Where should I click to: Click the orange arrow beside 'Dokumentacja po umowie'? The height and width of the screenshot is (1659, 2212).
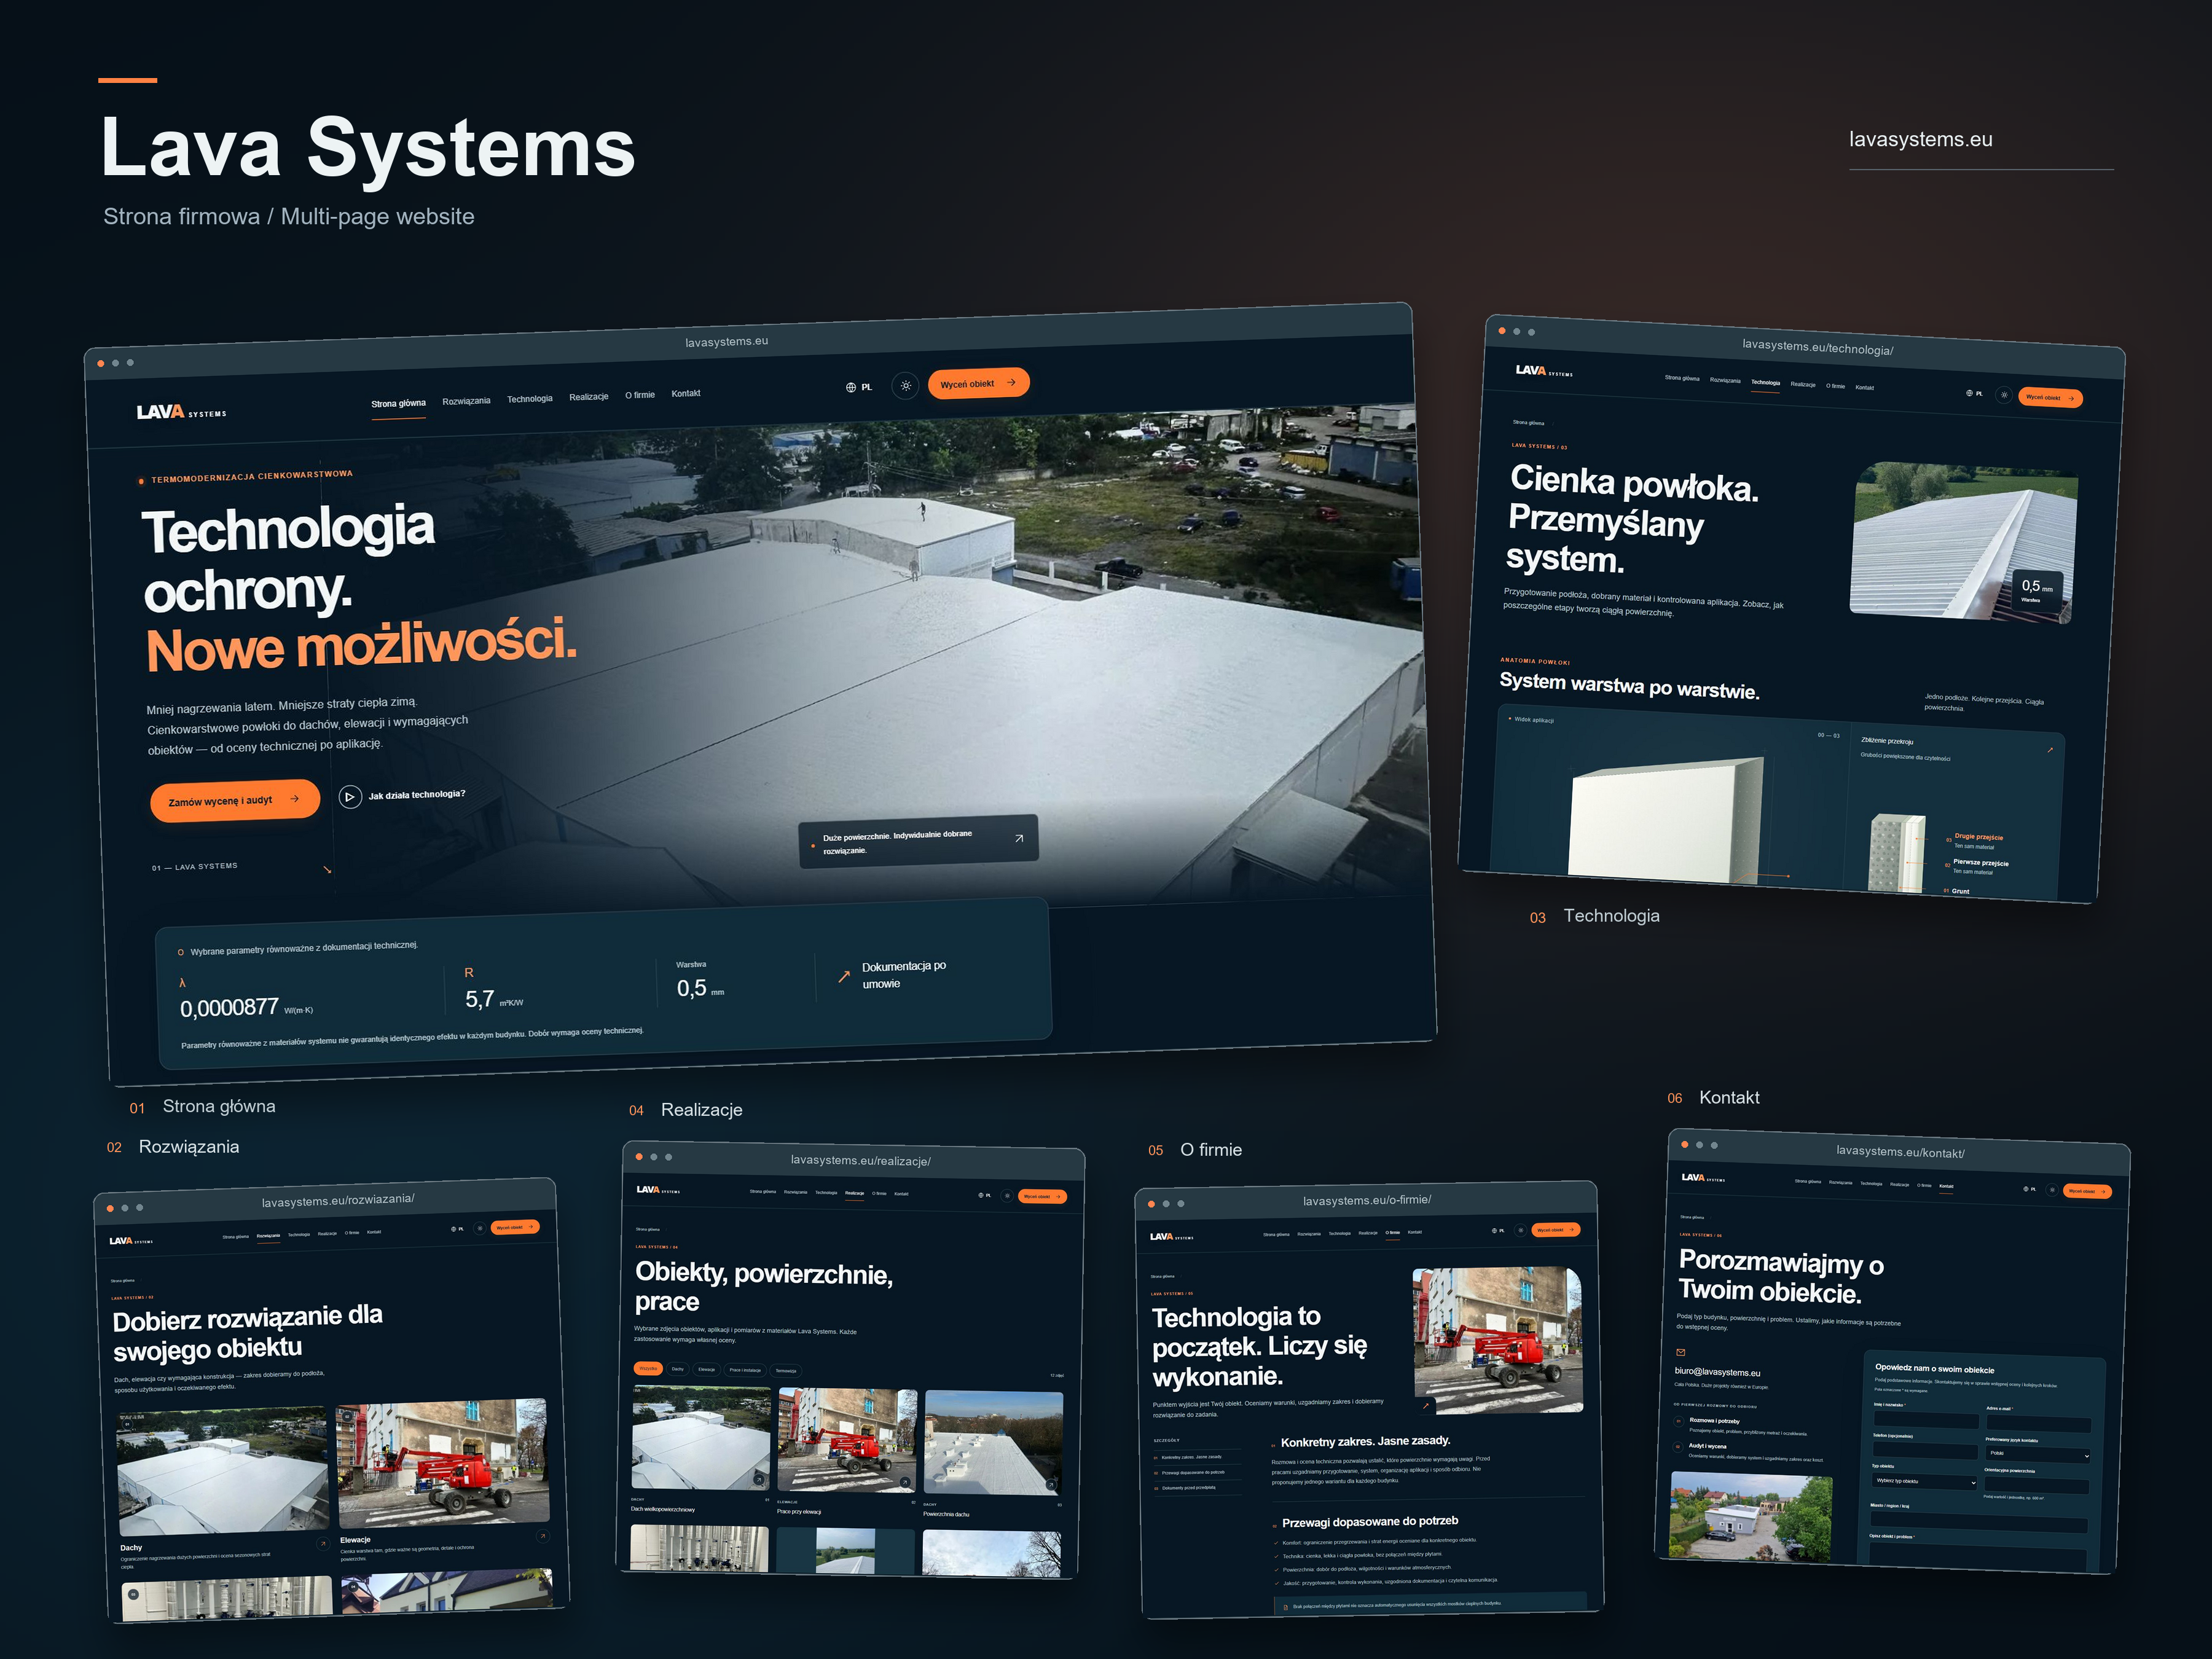[x=844, y=976]
